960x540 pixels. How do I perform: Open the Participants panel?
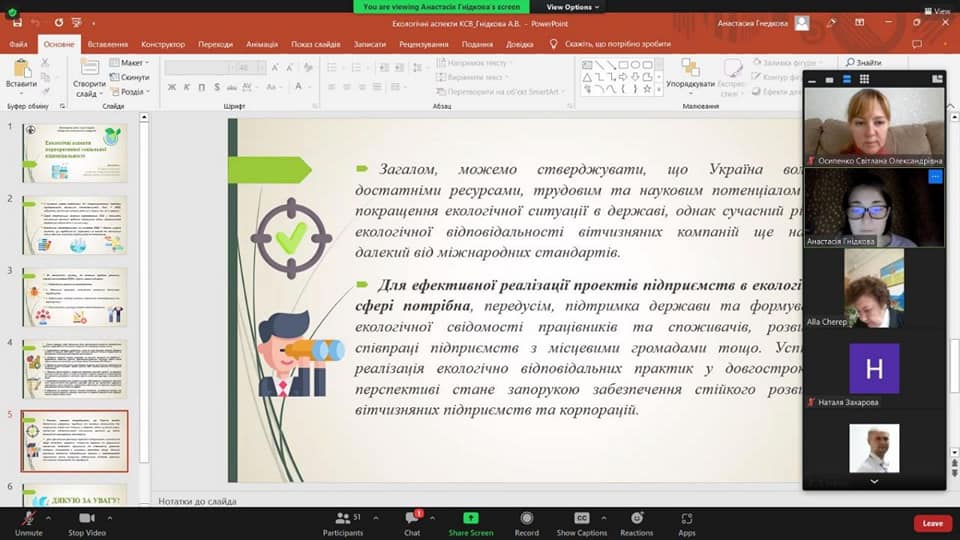tap(343, 518)
